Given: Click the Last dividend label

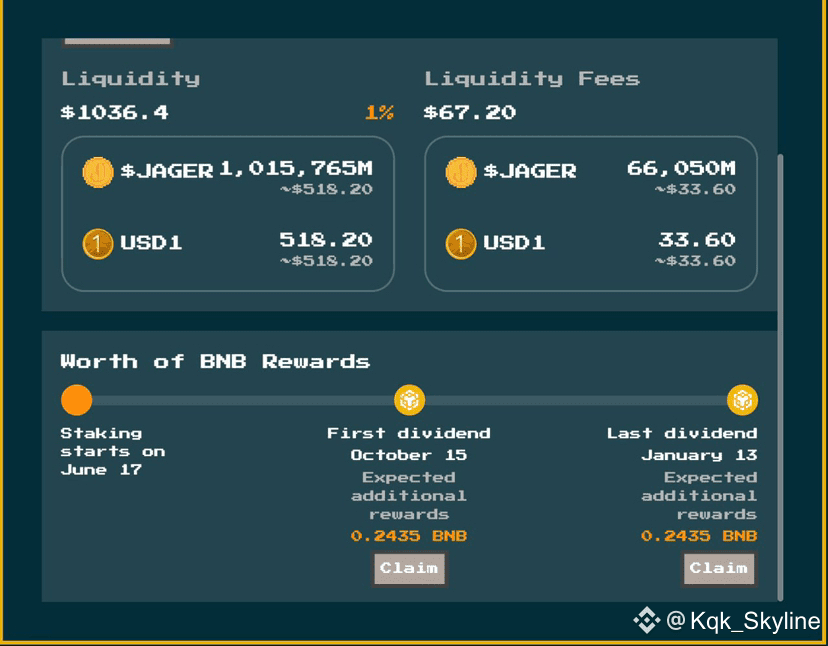Looking at the screenshot, I should [x=682, y=433].
